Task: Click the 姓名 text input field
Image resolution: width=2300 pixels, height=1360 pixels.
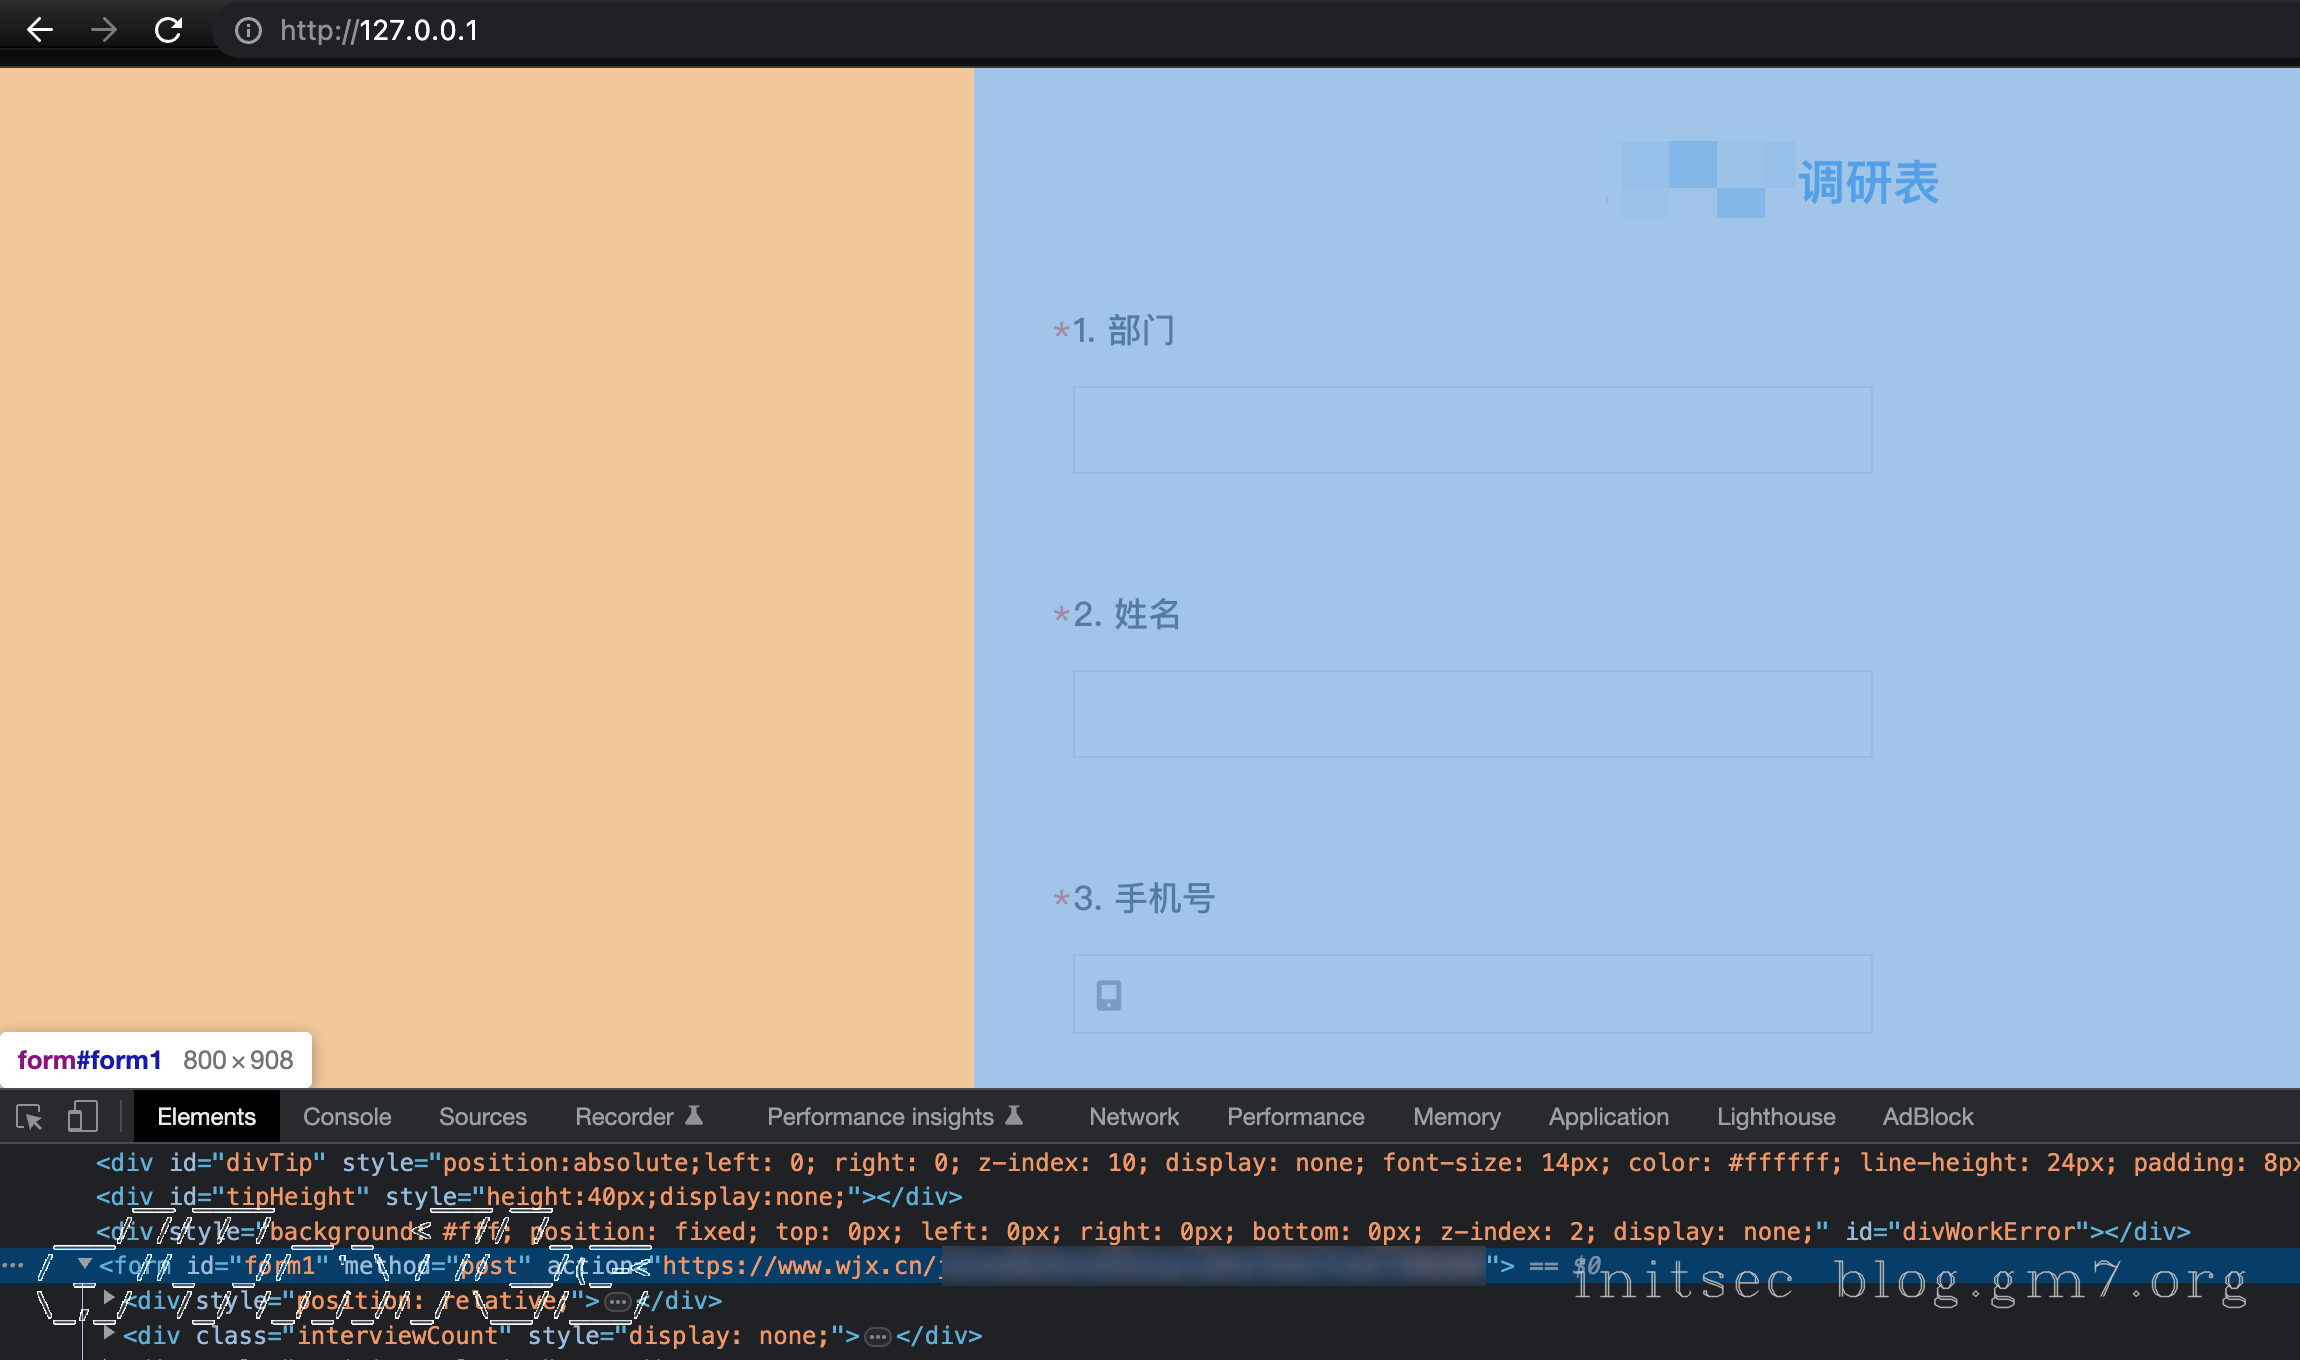Action: click(1472, 714)
